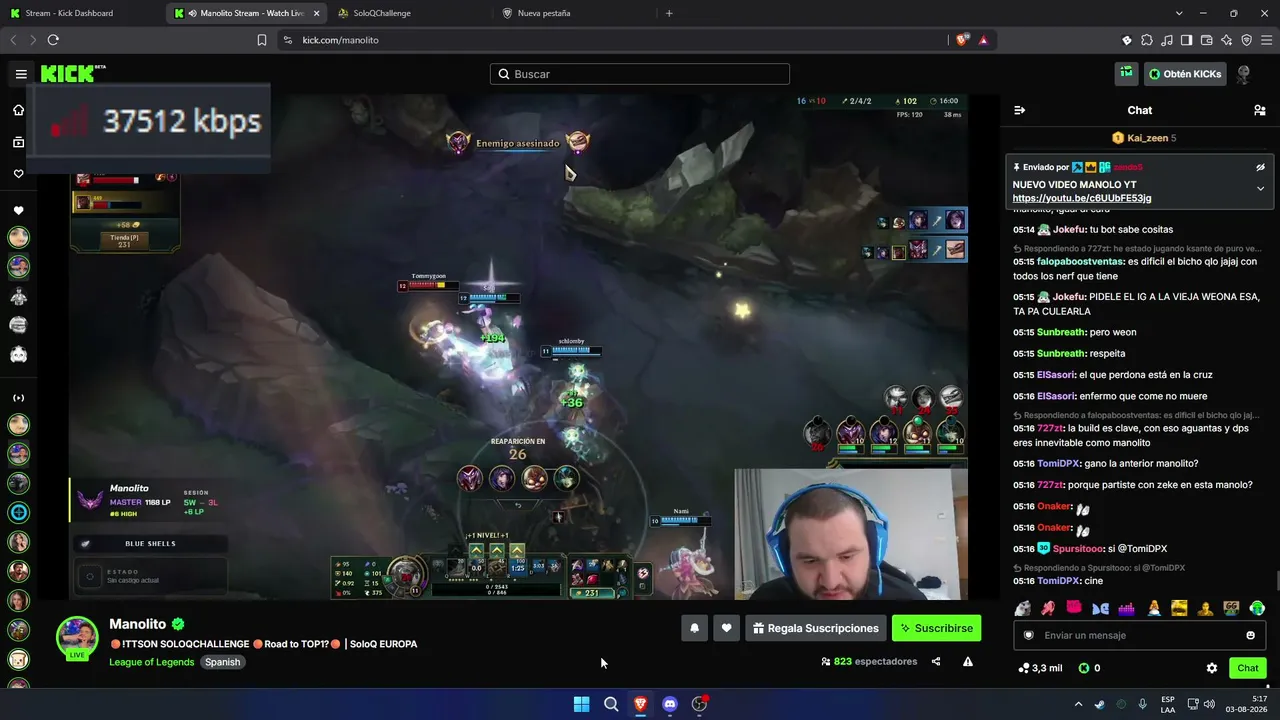Collapse the chat panel arrow icon
The image size is (1280, 720).
1020,110
